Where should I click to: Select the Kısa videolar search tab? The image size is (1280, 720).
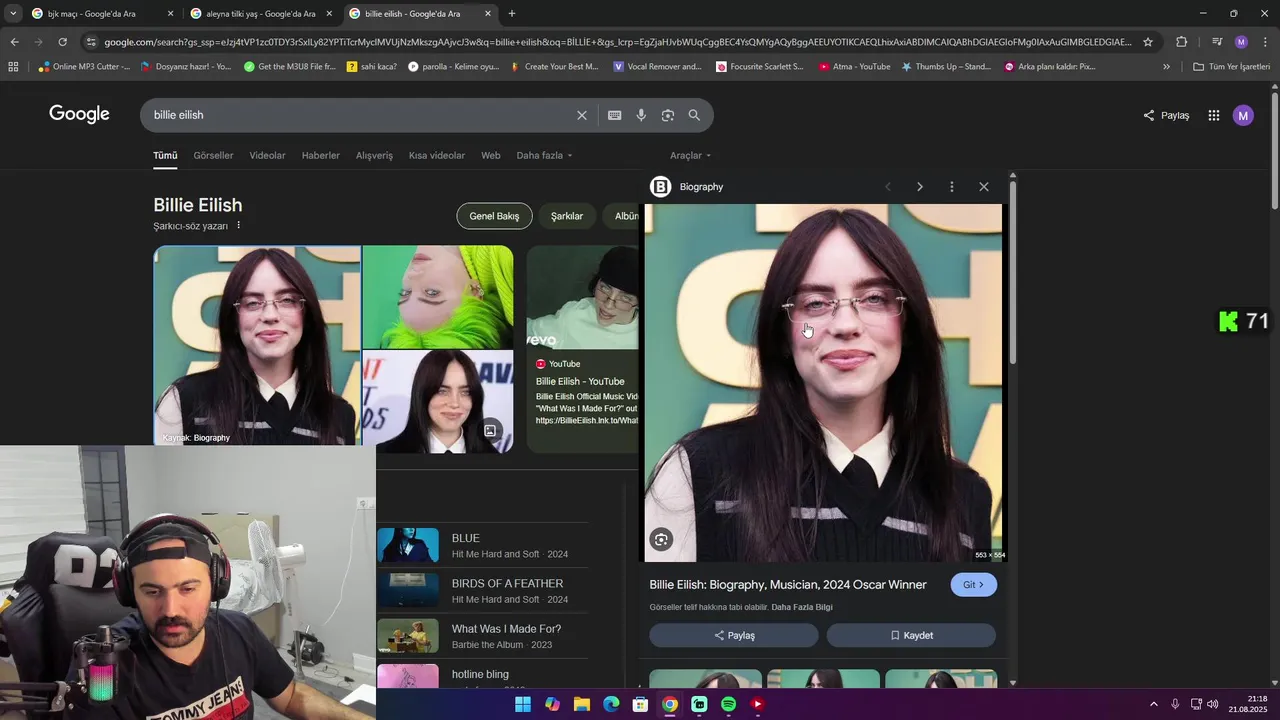pyautogui.click(x=437, y=155)
